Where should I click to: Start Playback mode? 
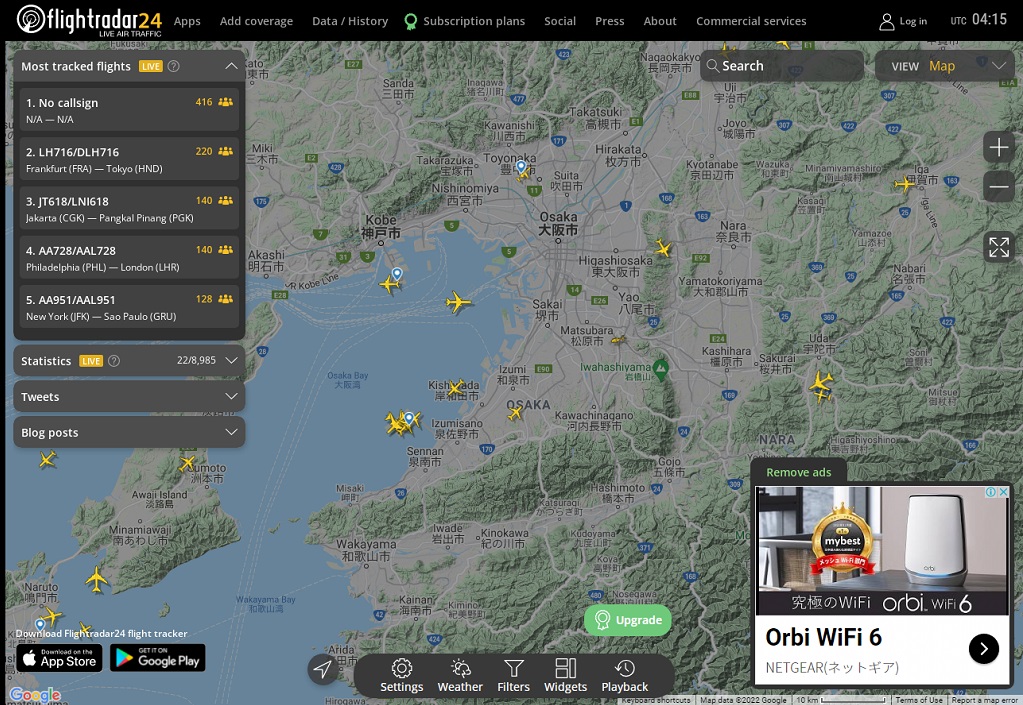coord(625,675)
